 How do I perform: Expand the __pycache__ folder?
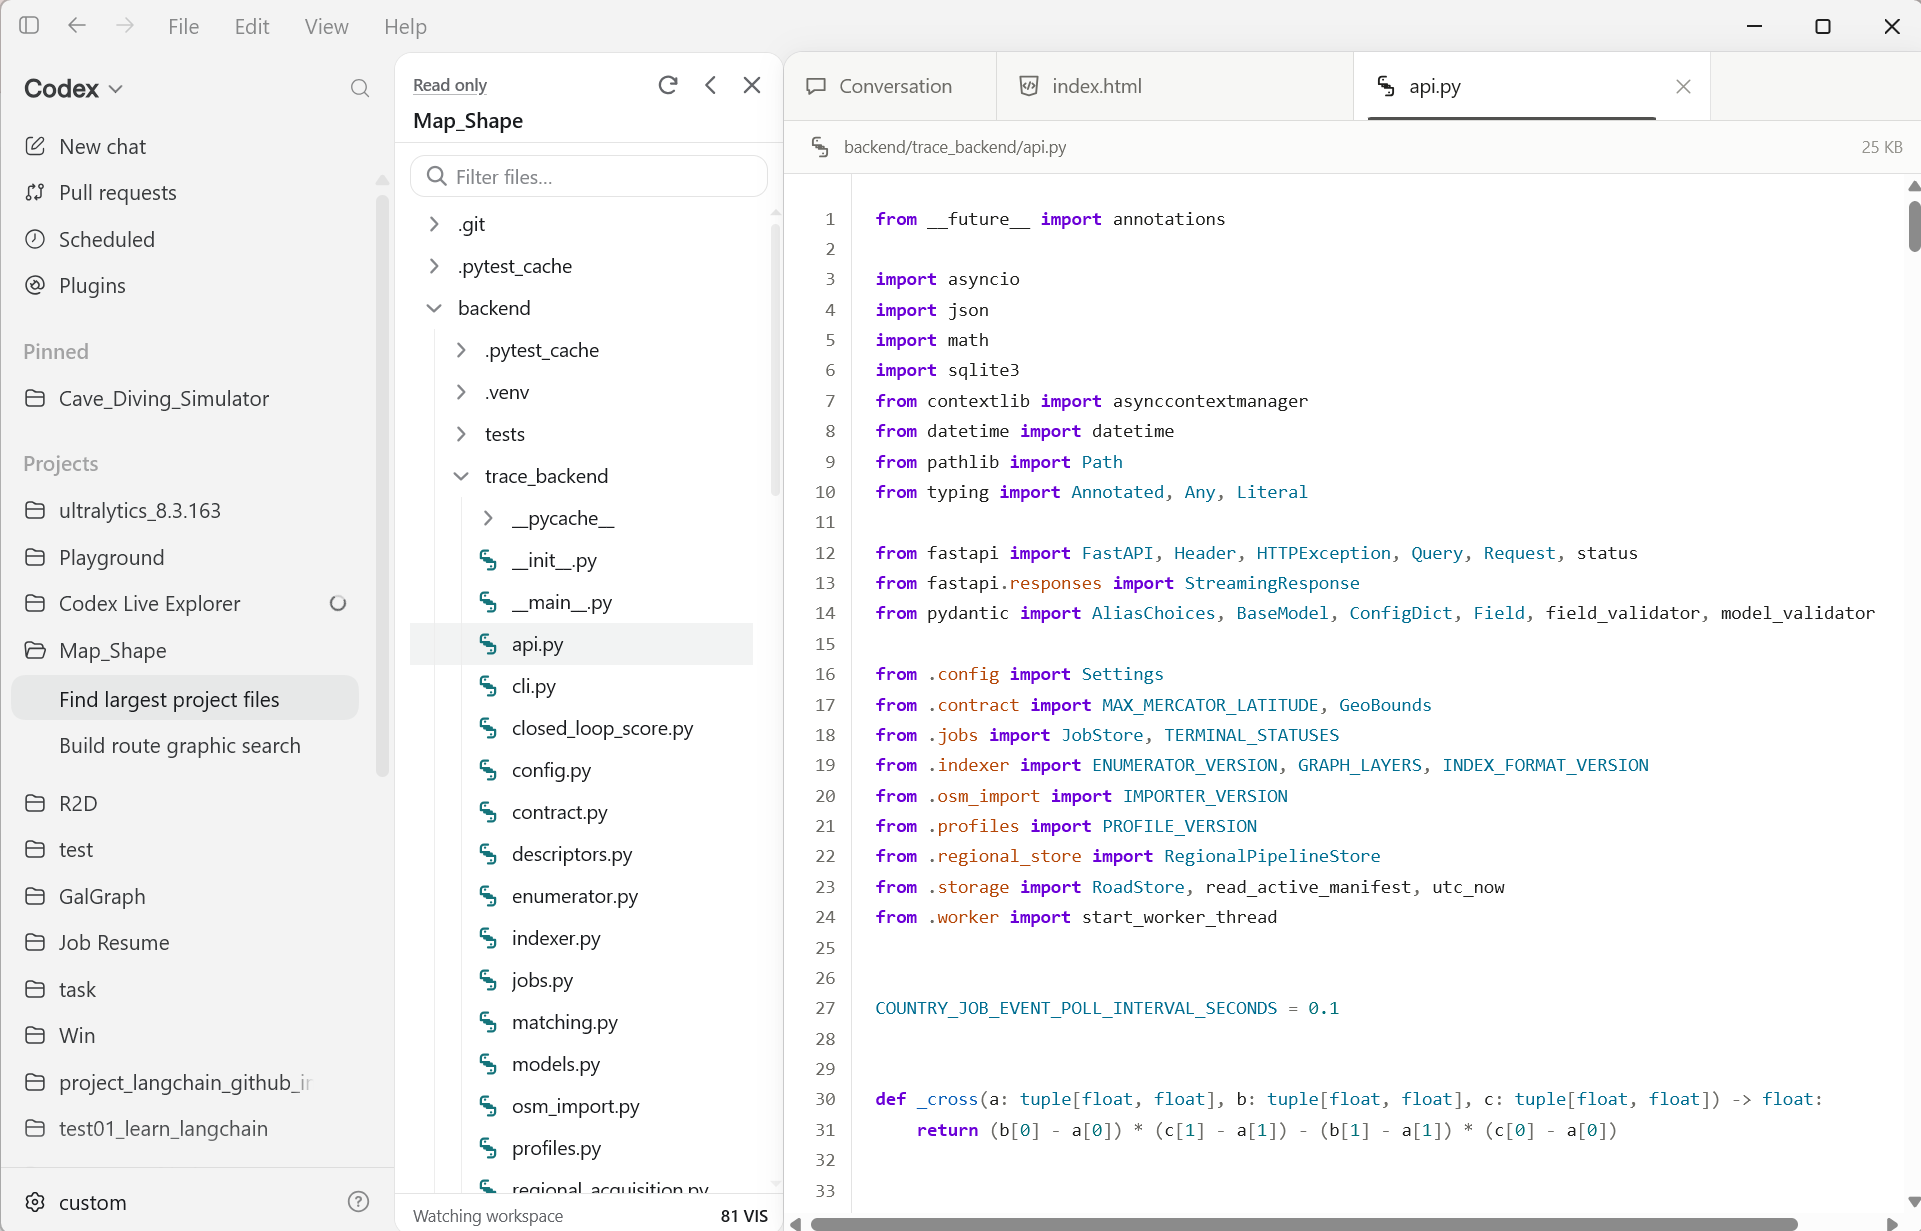click(488, 518)
